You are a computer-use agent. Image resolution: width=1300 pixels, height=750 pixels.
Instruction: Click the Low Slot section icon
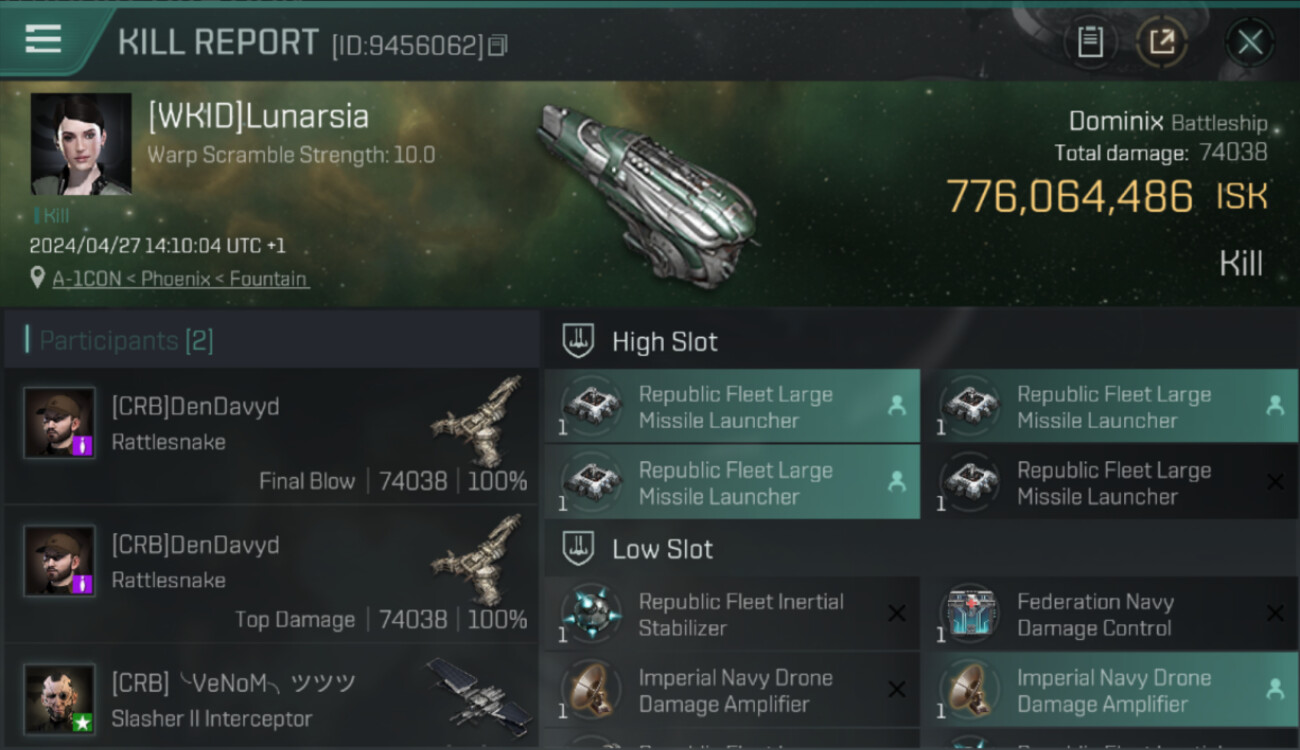[x=578, y=549]
